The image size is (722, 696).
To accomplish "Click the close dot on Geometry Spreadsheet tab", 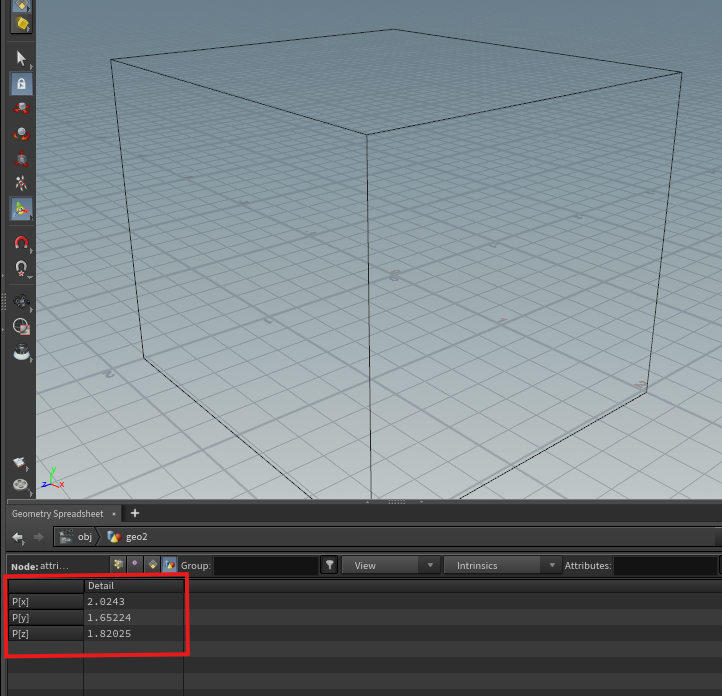I will click(114, 514).
